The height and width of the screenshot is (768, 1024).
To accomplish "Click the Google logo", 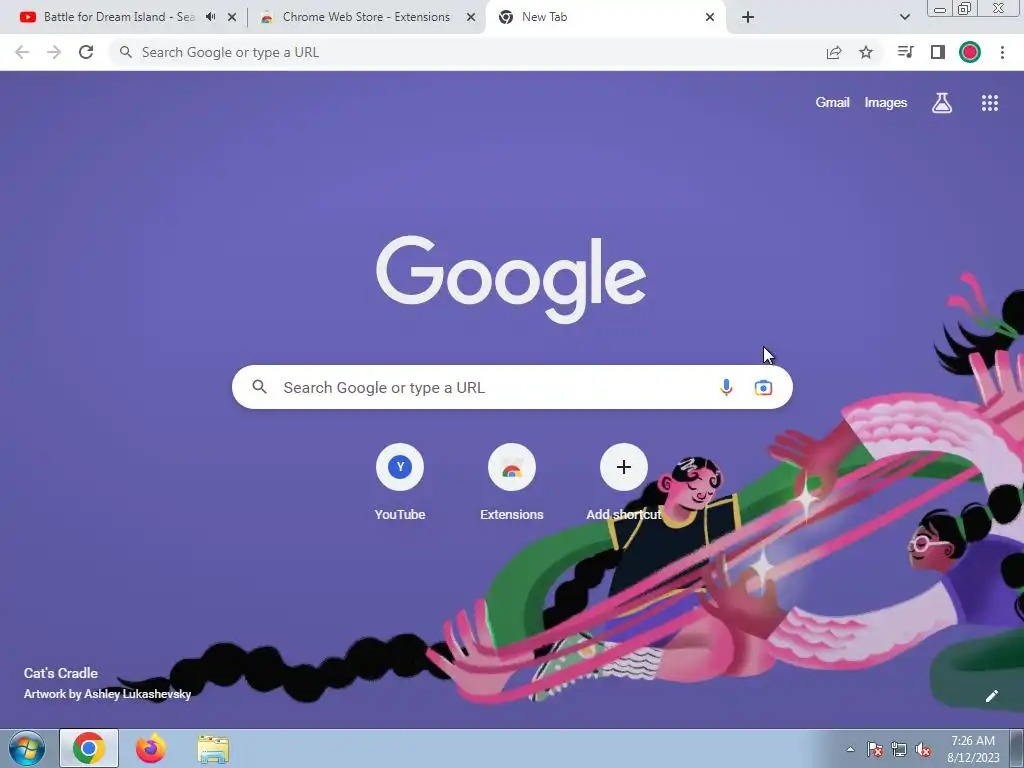I will [x=511, y=279].
